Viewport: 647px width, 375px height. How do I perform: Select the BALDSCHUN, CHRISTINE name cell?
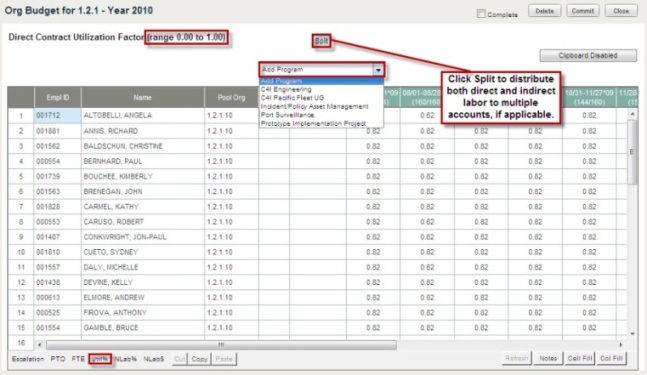tap(143, 146)
